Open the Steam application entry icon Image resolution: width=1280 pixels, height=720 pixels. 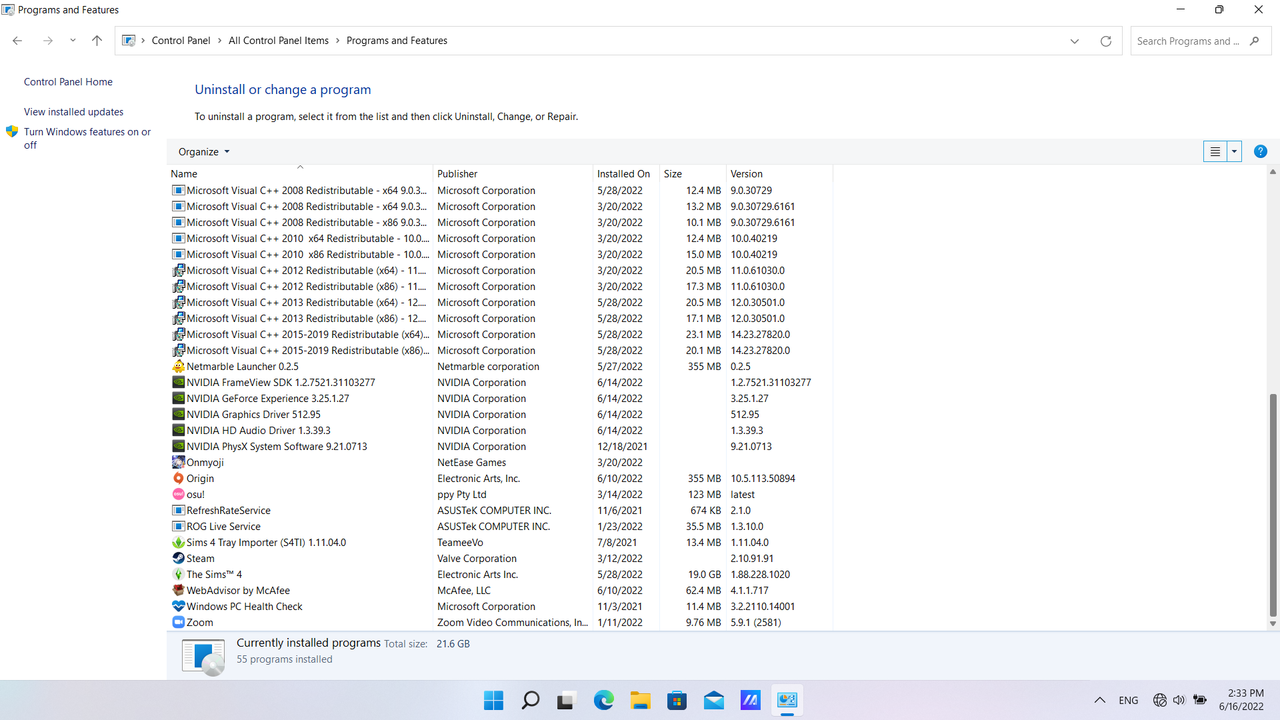tap(178, 558)
